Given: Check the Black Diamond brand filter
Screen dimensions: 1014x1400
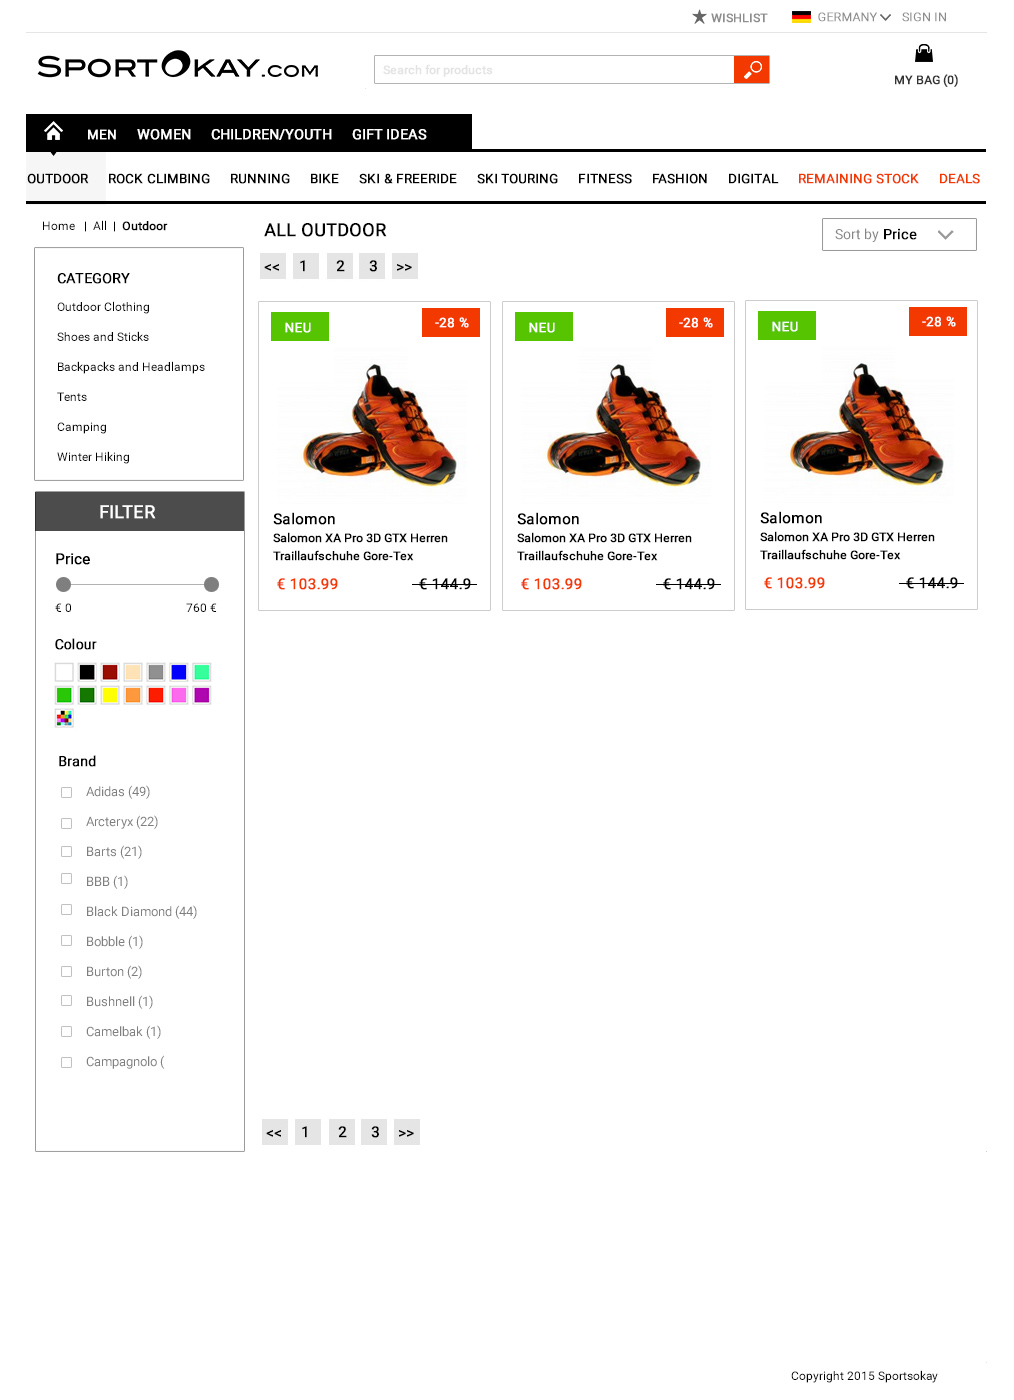Looking at the screenshot, I should tap(66, 910).
